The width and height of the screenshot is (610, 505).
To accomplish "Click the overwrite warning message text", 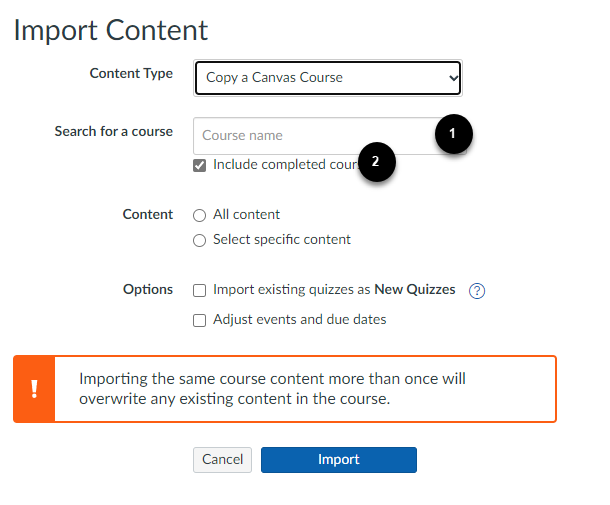I will point(272,389).
